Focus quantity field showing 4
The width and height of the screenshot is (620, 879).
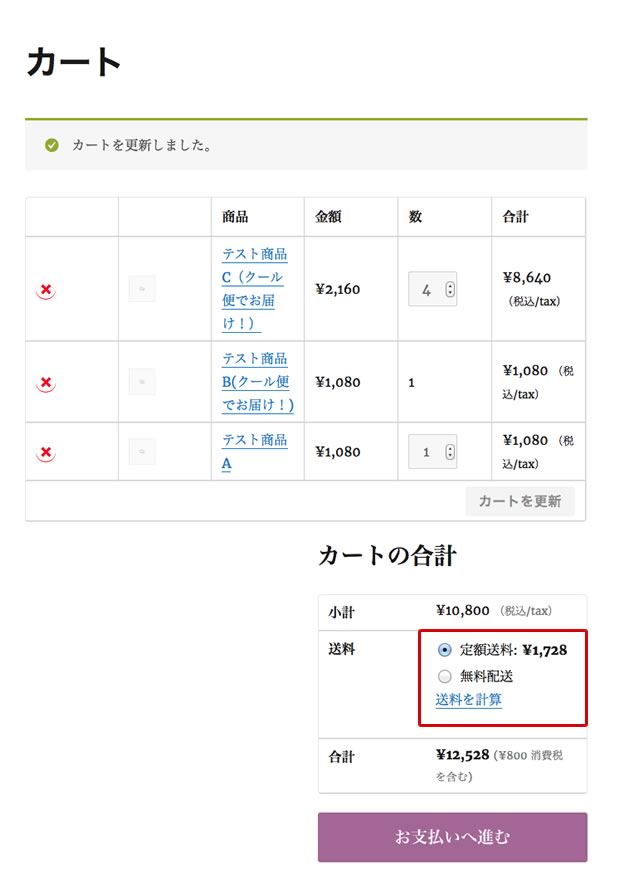(x=432, y=289)
